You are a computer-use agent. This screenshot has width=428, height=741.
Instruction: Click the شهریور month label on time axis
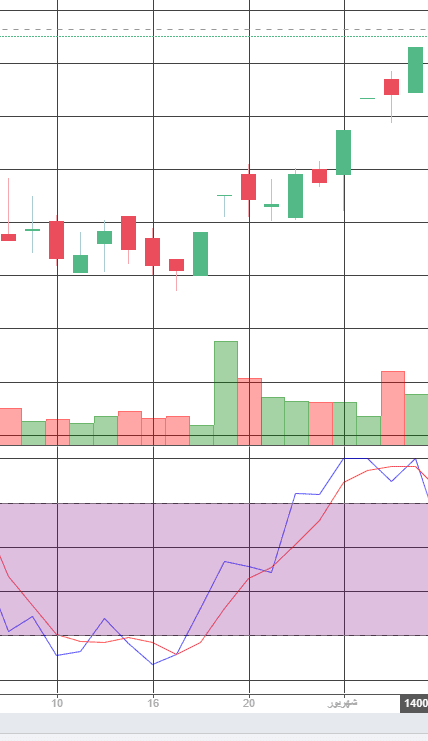342,703
